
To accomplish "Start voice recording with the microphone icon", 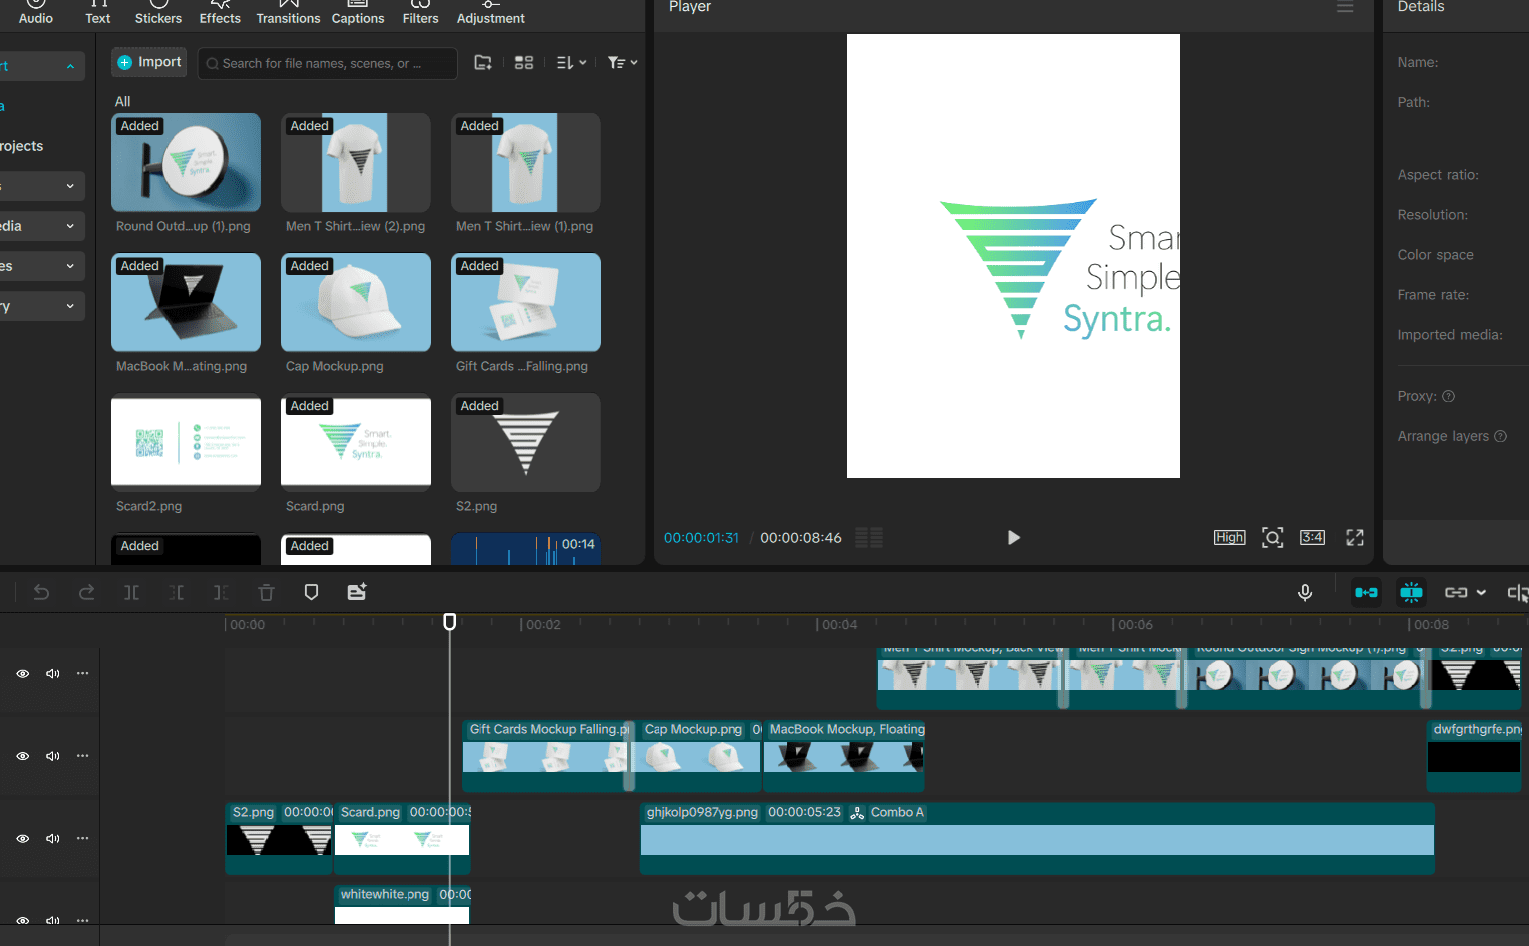I will pos(1305,592).
